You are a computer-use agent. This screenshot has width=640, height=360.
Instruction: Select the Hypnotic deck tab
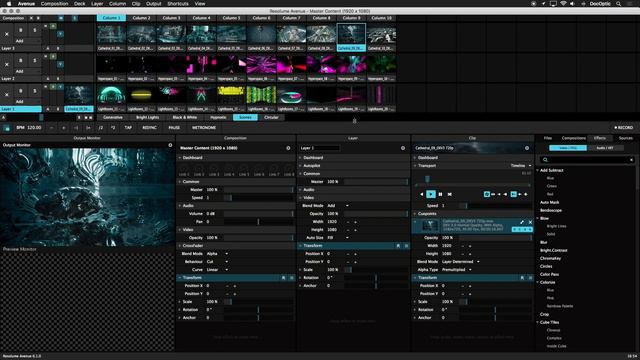(x=218, y=118)
